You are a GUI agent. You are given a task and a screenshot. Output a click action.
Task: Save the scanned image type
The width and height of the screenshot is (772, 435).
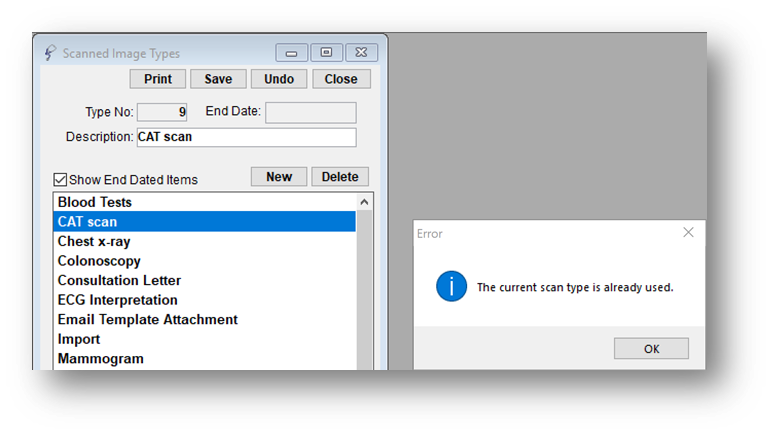click(x=218, y=79)
